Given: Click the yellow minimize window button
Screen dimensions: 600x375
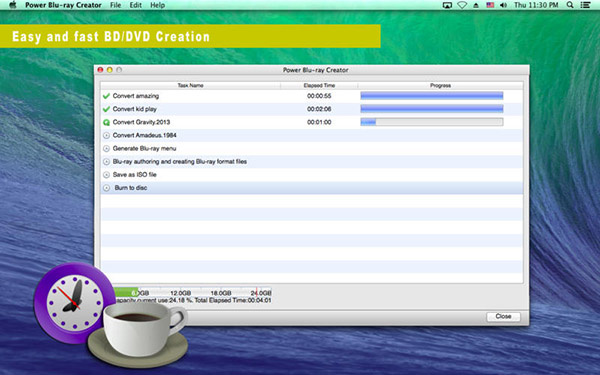Looking at the screenshot, I should click(109, 70).
